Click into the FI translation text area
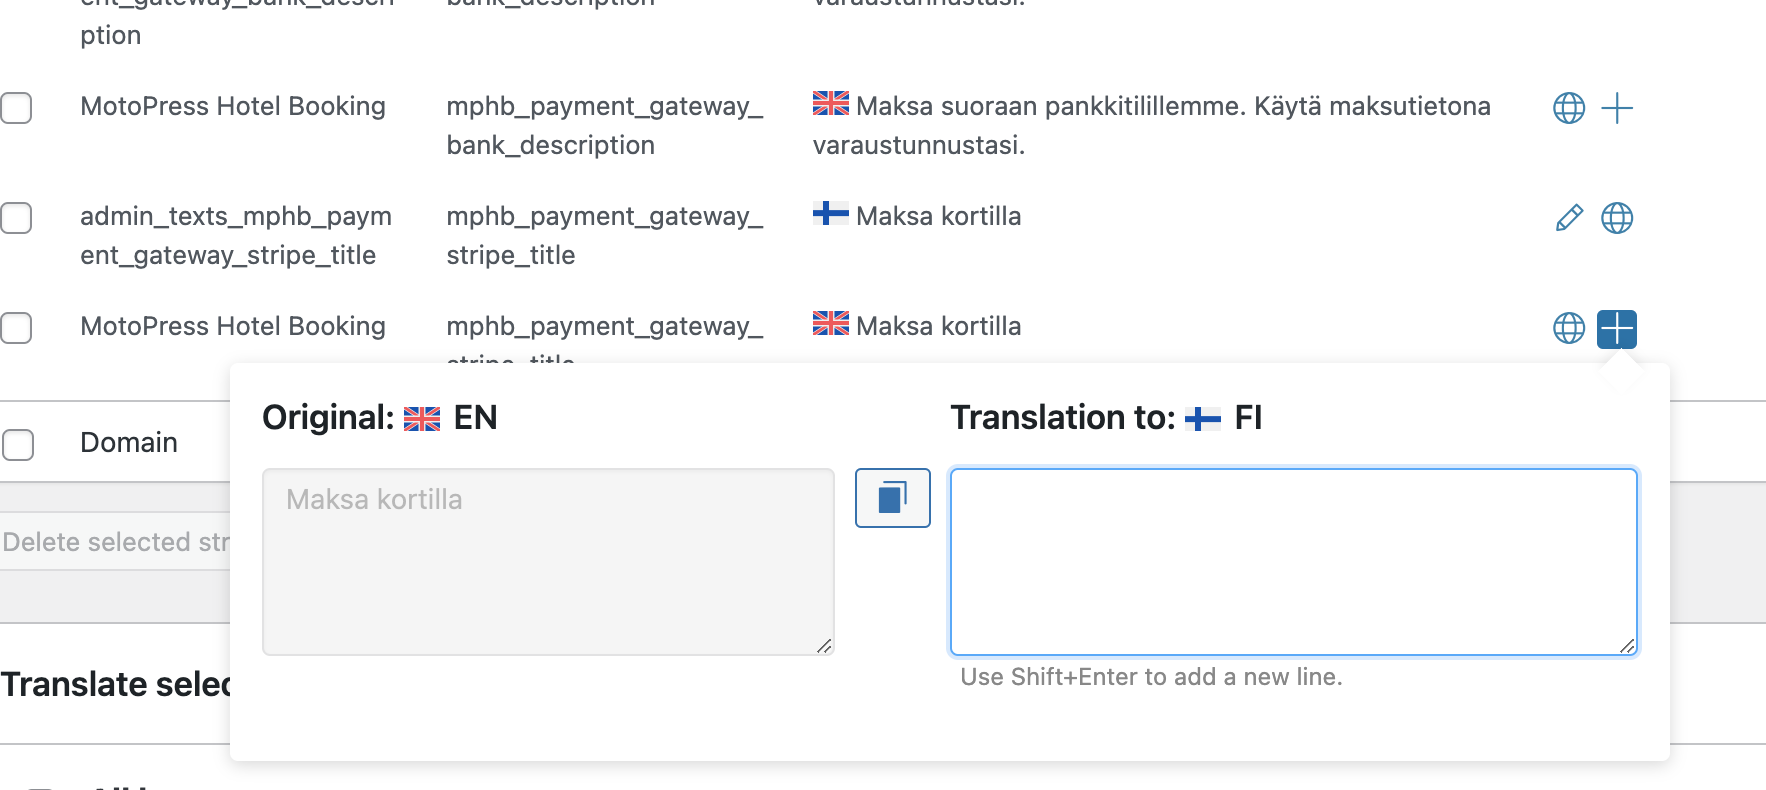Viewport: 1766px width, 790px height. (x=1293, y=562)
